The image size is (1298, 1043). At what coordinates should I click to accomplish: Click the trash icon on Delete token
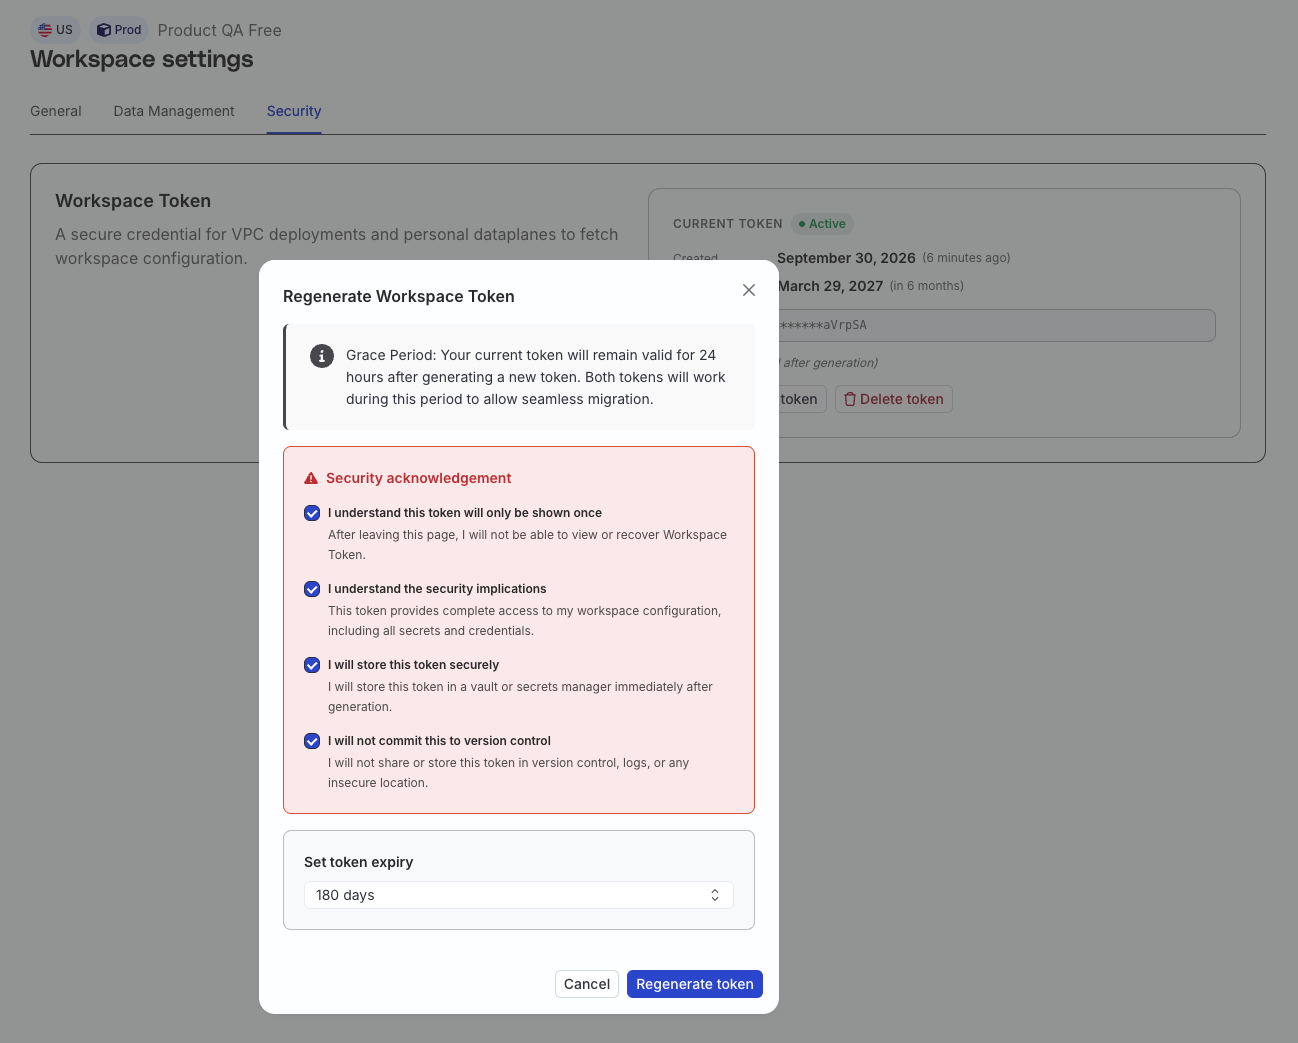click(850, 399)
